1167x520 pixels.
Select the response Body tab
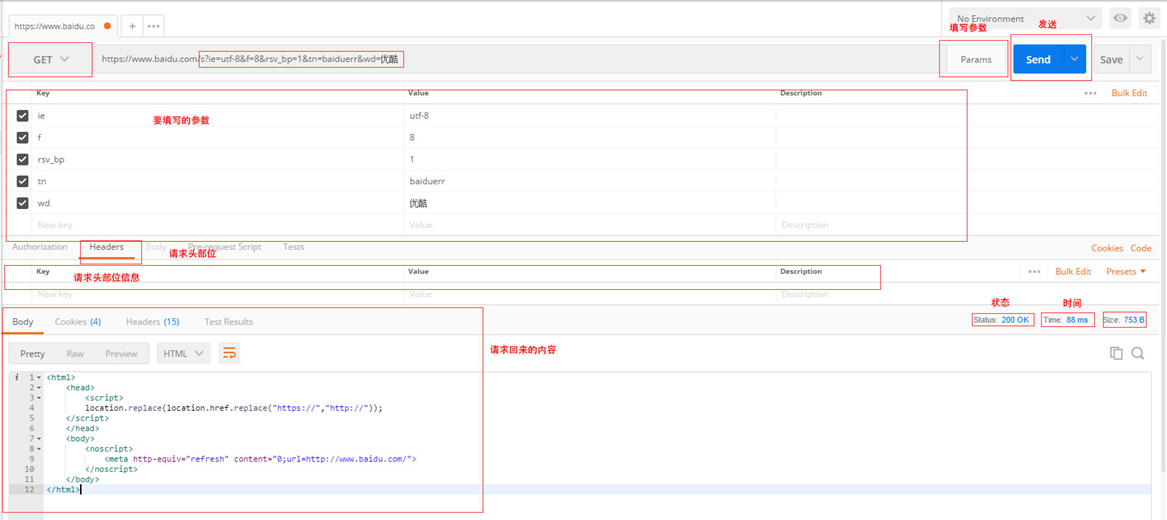click(22, 322)
